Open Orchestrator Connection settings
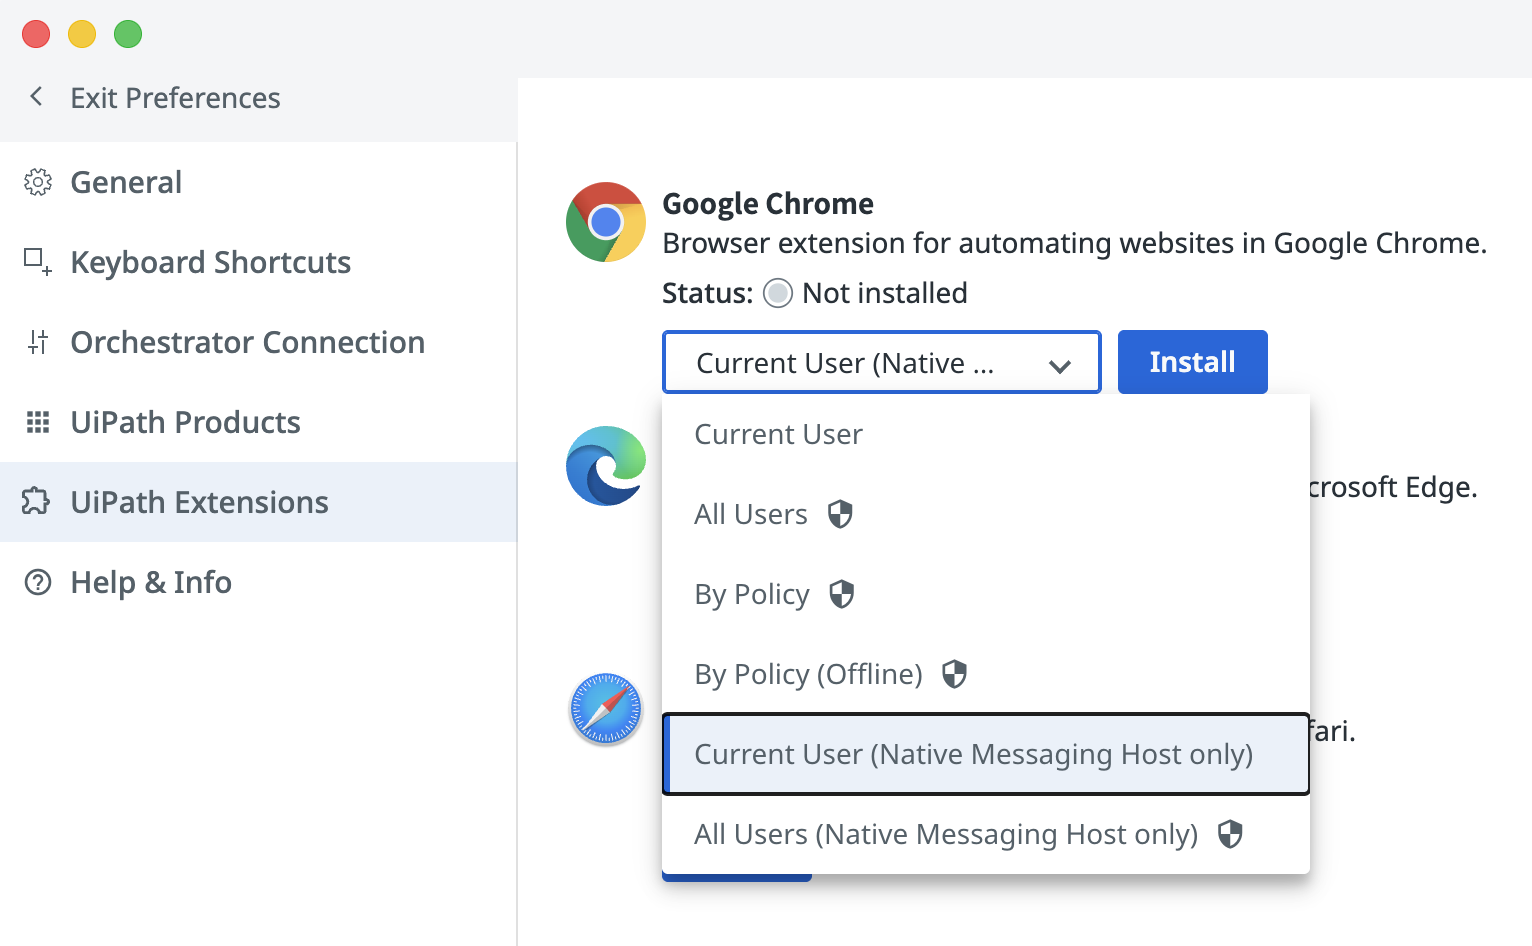The width and height of the screenshot is (1532, 946). pos(258,342)
